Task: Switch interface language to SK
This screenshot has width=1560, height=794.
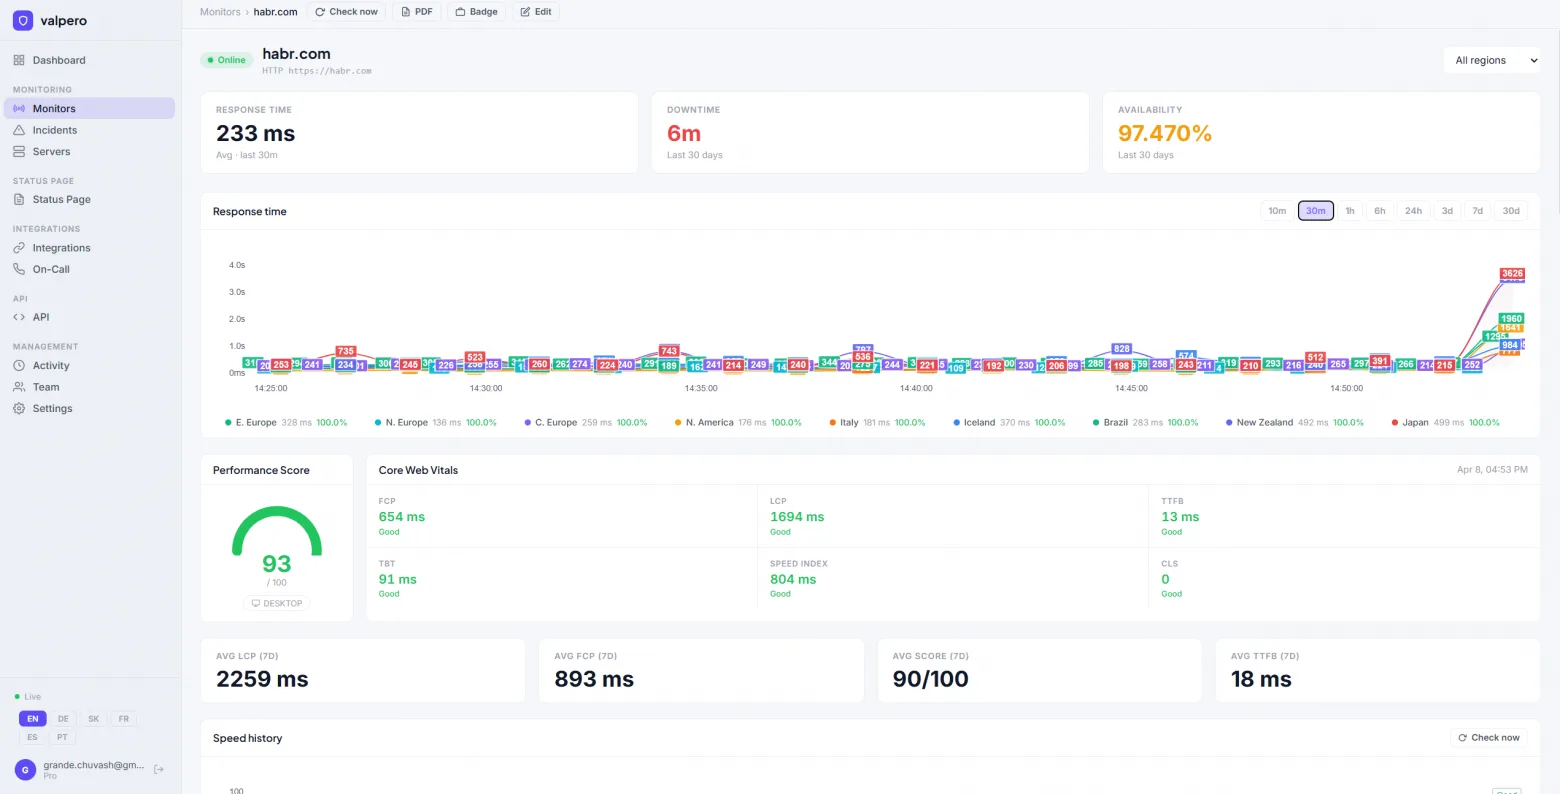Action: click(93, 719)
